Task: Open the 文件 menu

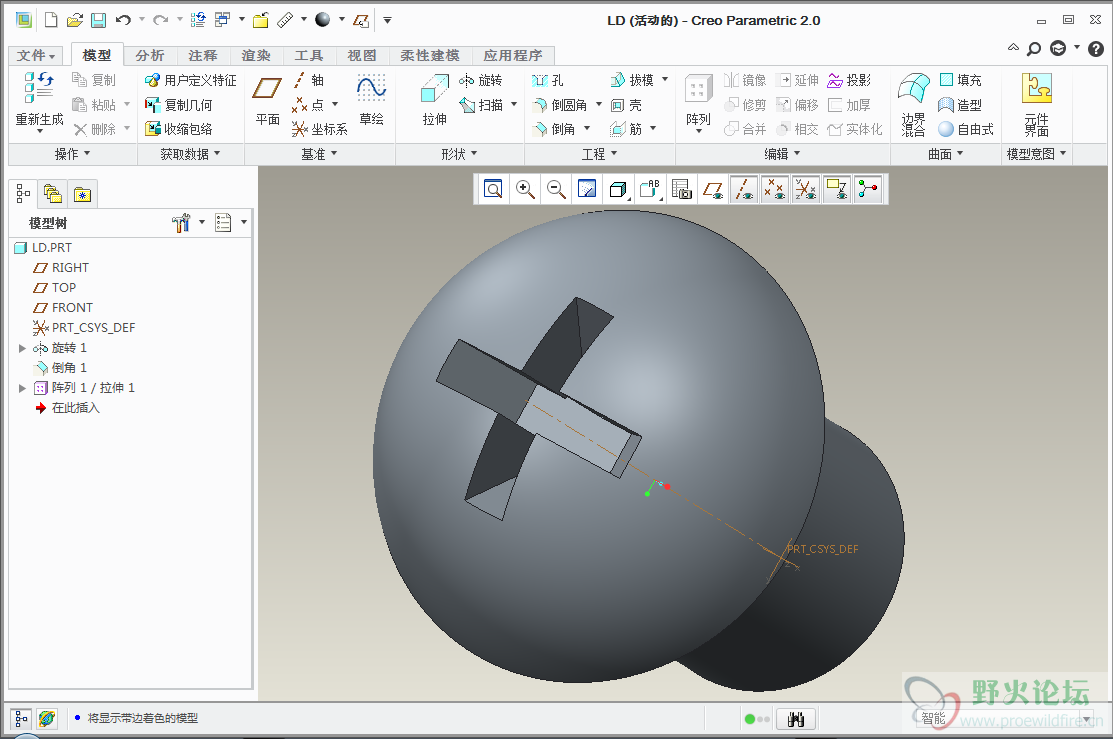Action: (35, 55)
